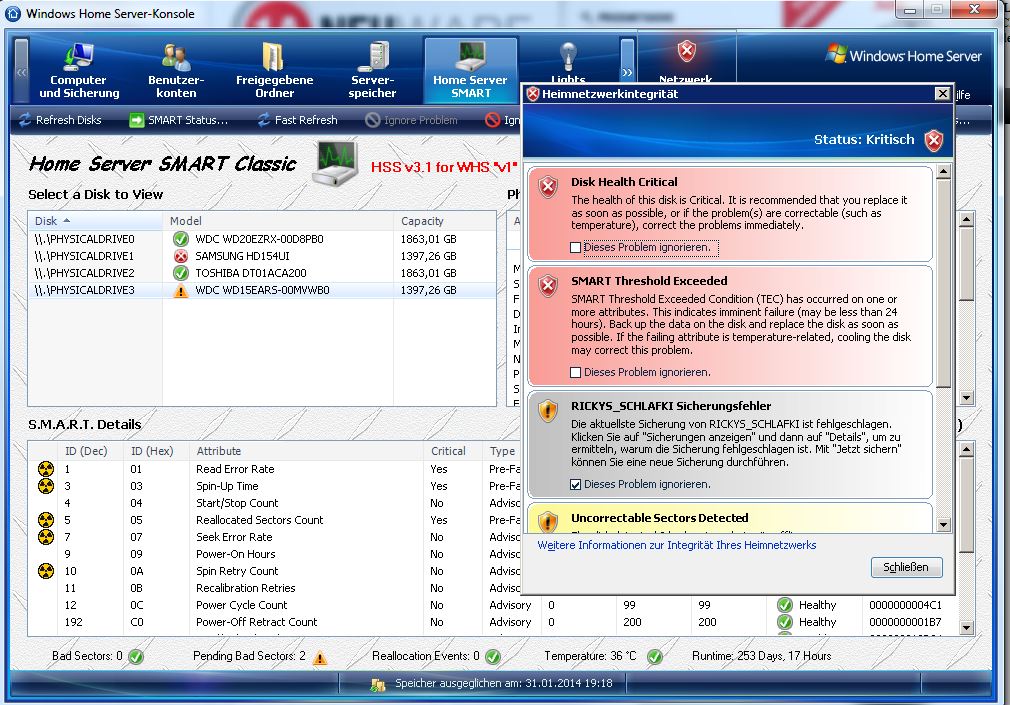Sort disk list by Model column
The width and height of the screenshot is (1010, 705).
(x=278, y=221)
